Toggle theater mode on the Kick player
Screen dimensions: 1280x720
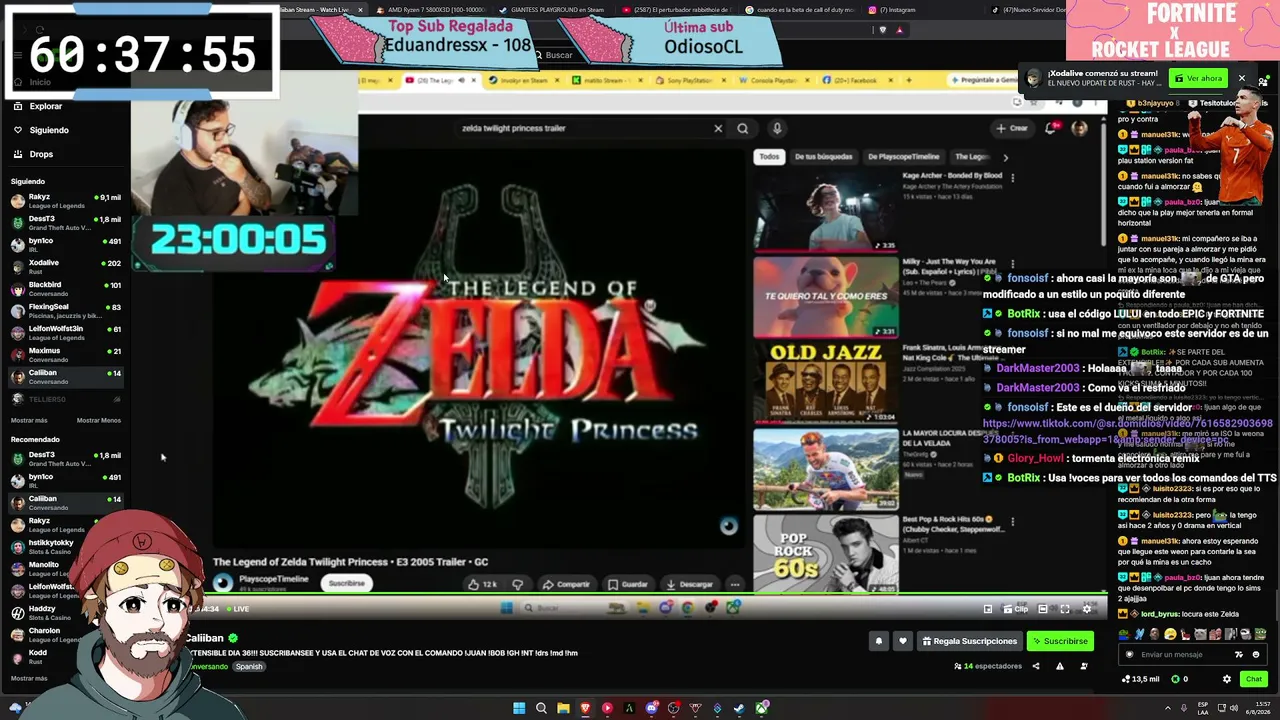1043,609
